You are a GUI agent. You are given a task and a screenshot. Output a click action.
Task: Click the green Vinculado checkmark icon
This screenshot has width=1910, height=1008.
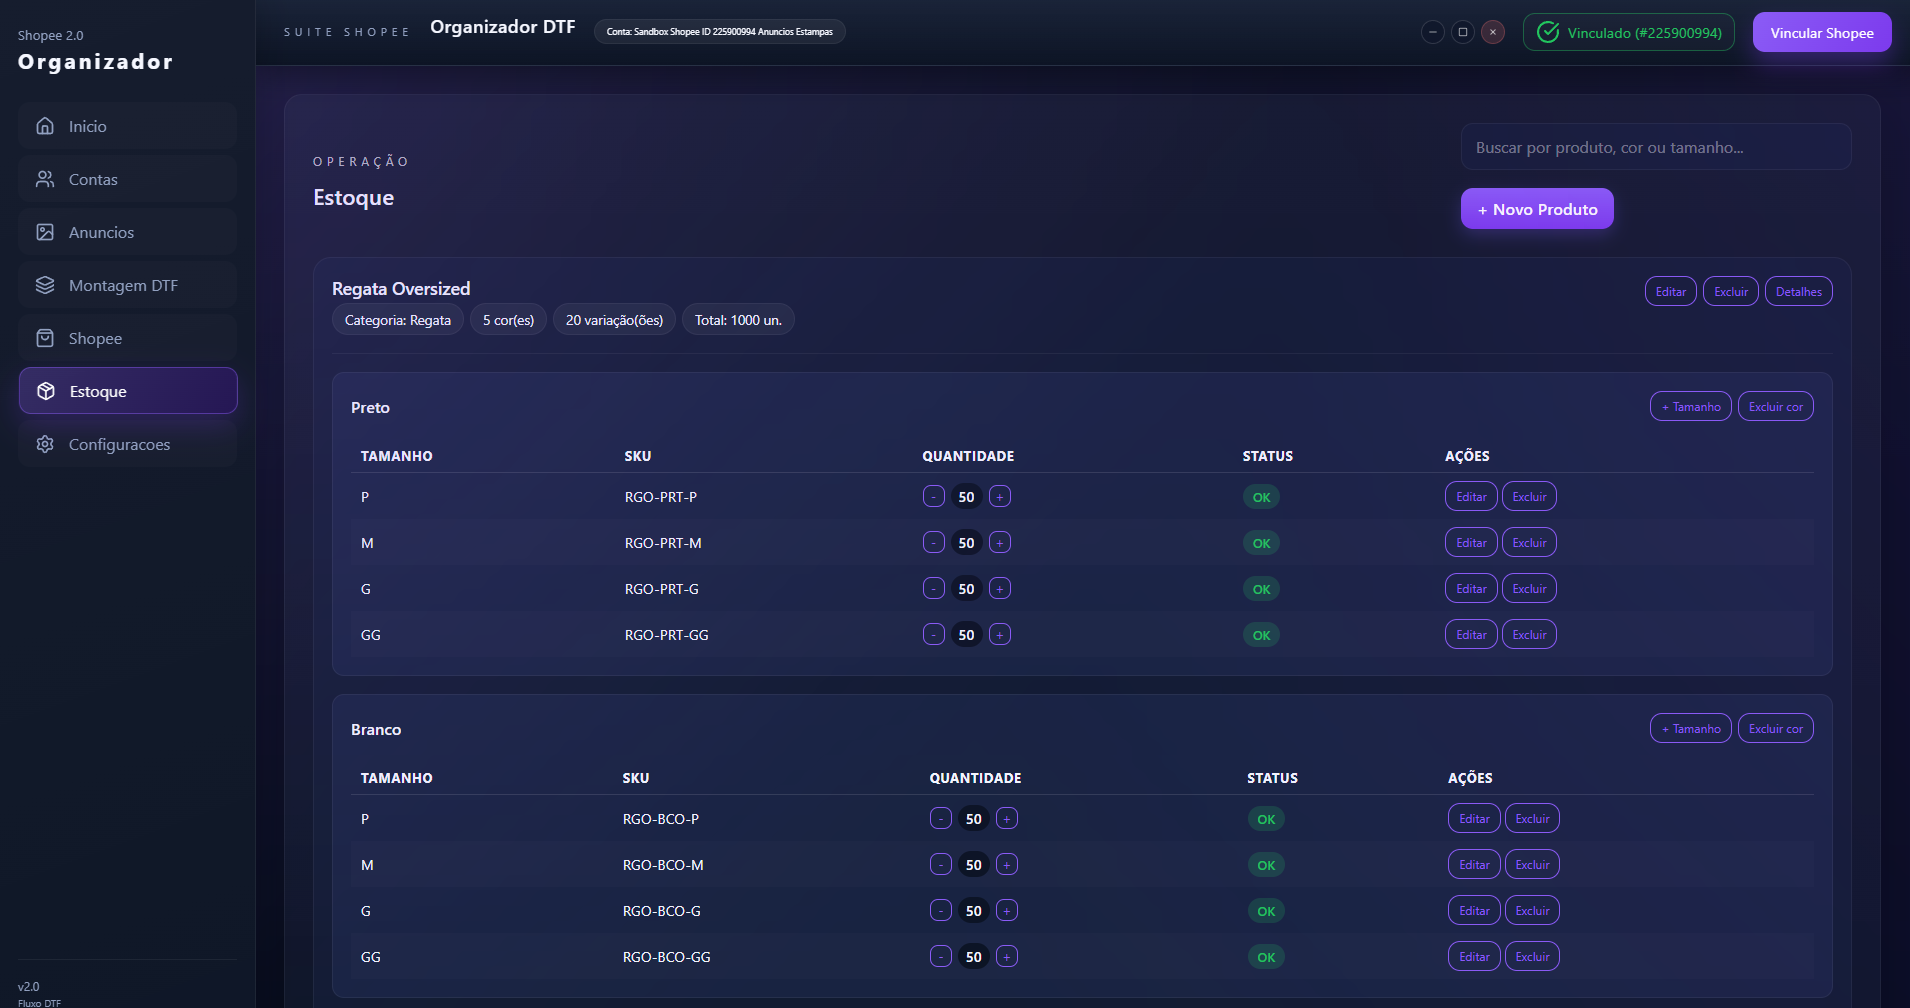point(1547,33)
